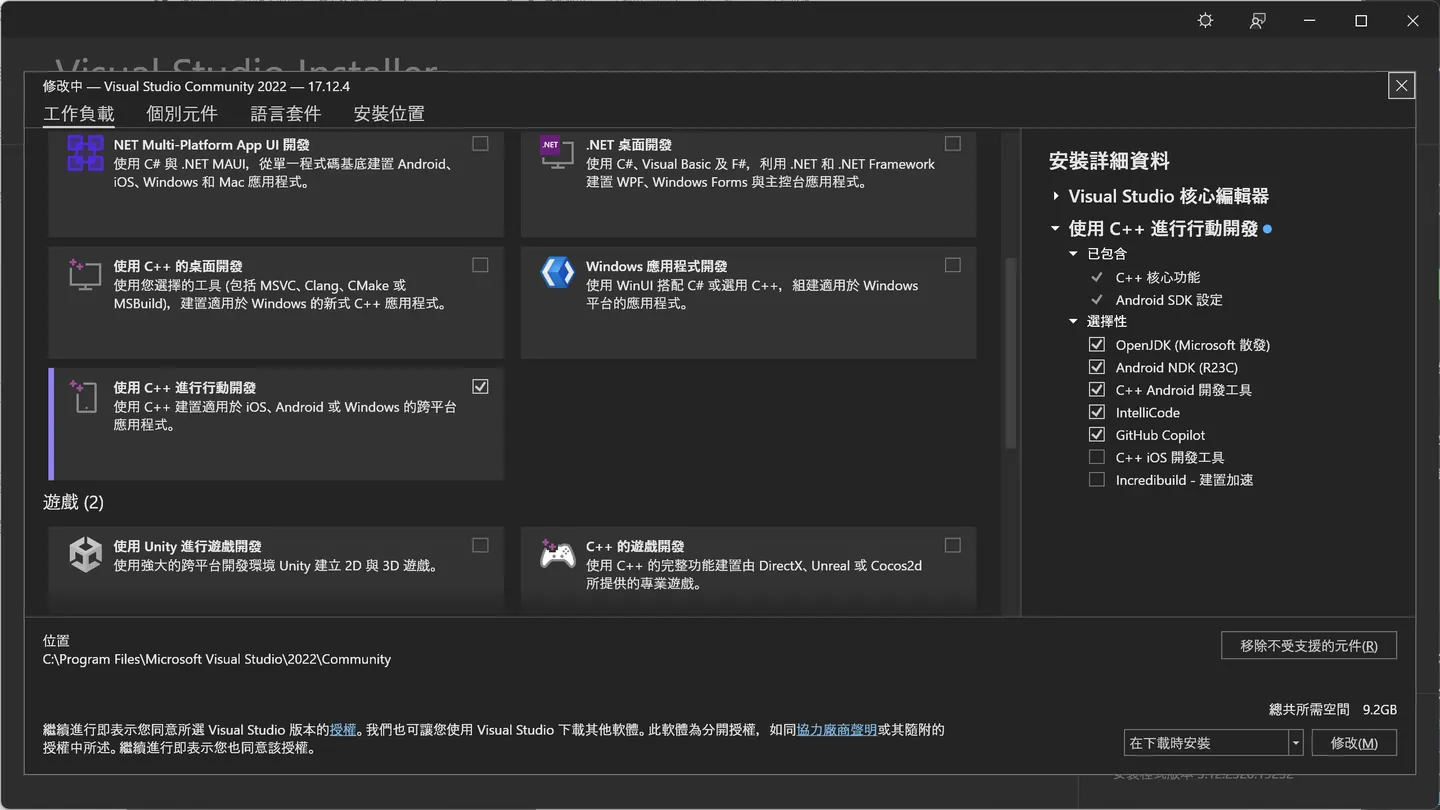Enable the Incredibuild - 建置加速 checkbox
The width and height of the screenshot is (1440, 810).
coord(1097,480)
